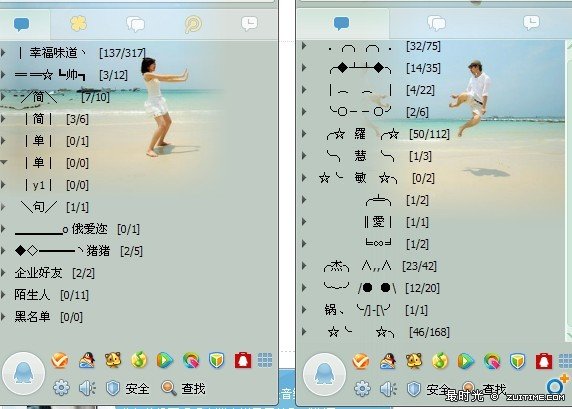Viewport: 572px width, 409px height.
Task: Open QQ PC Manager shield icon, right window
Action: click(x=518, y=361)
